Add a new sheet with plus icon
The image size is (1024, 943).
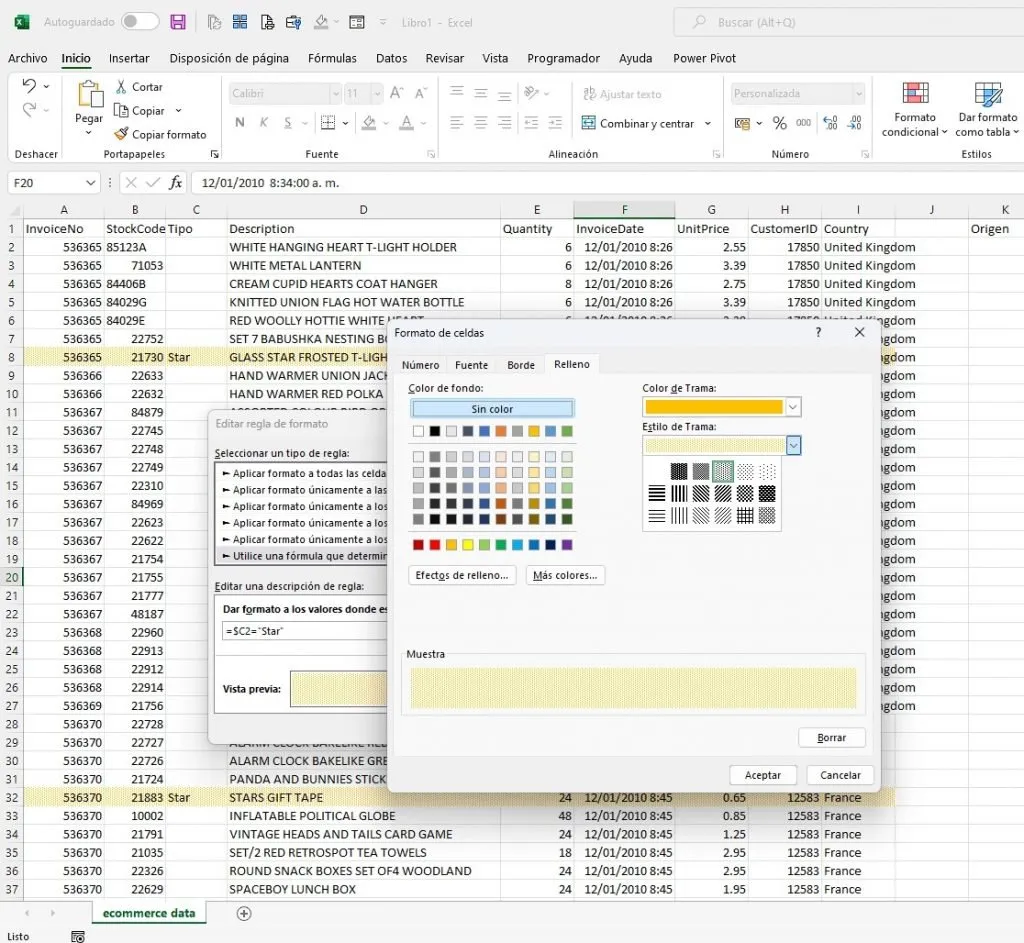244,914
